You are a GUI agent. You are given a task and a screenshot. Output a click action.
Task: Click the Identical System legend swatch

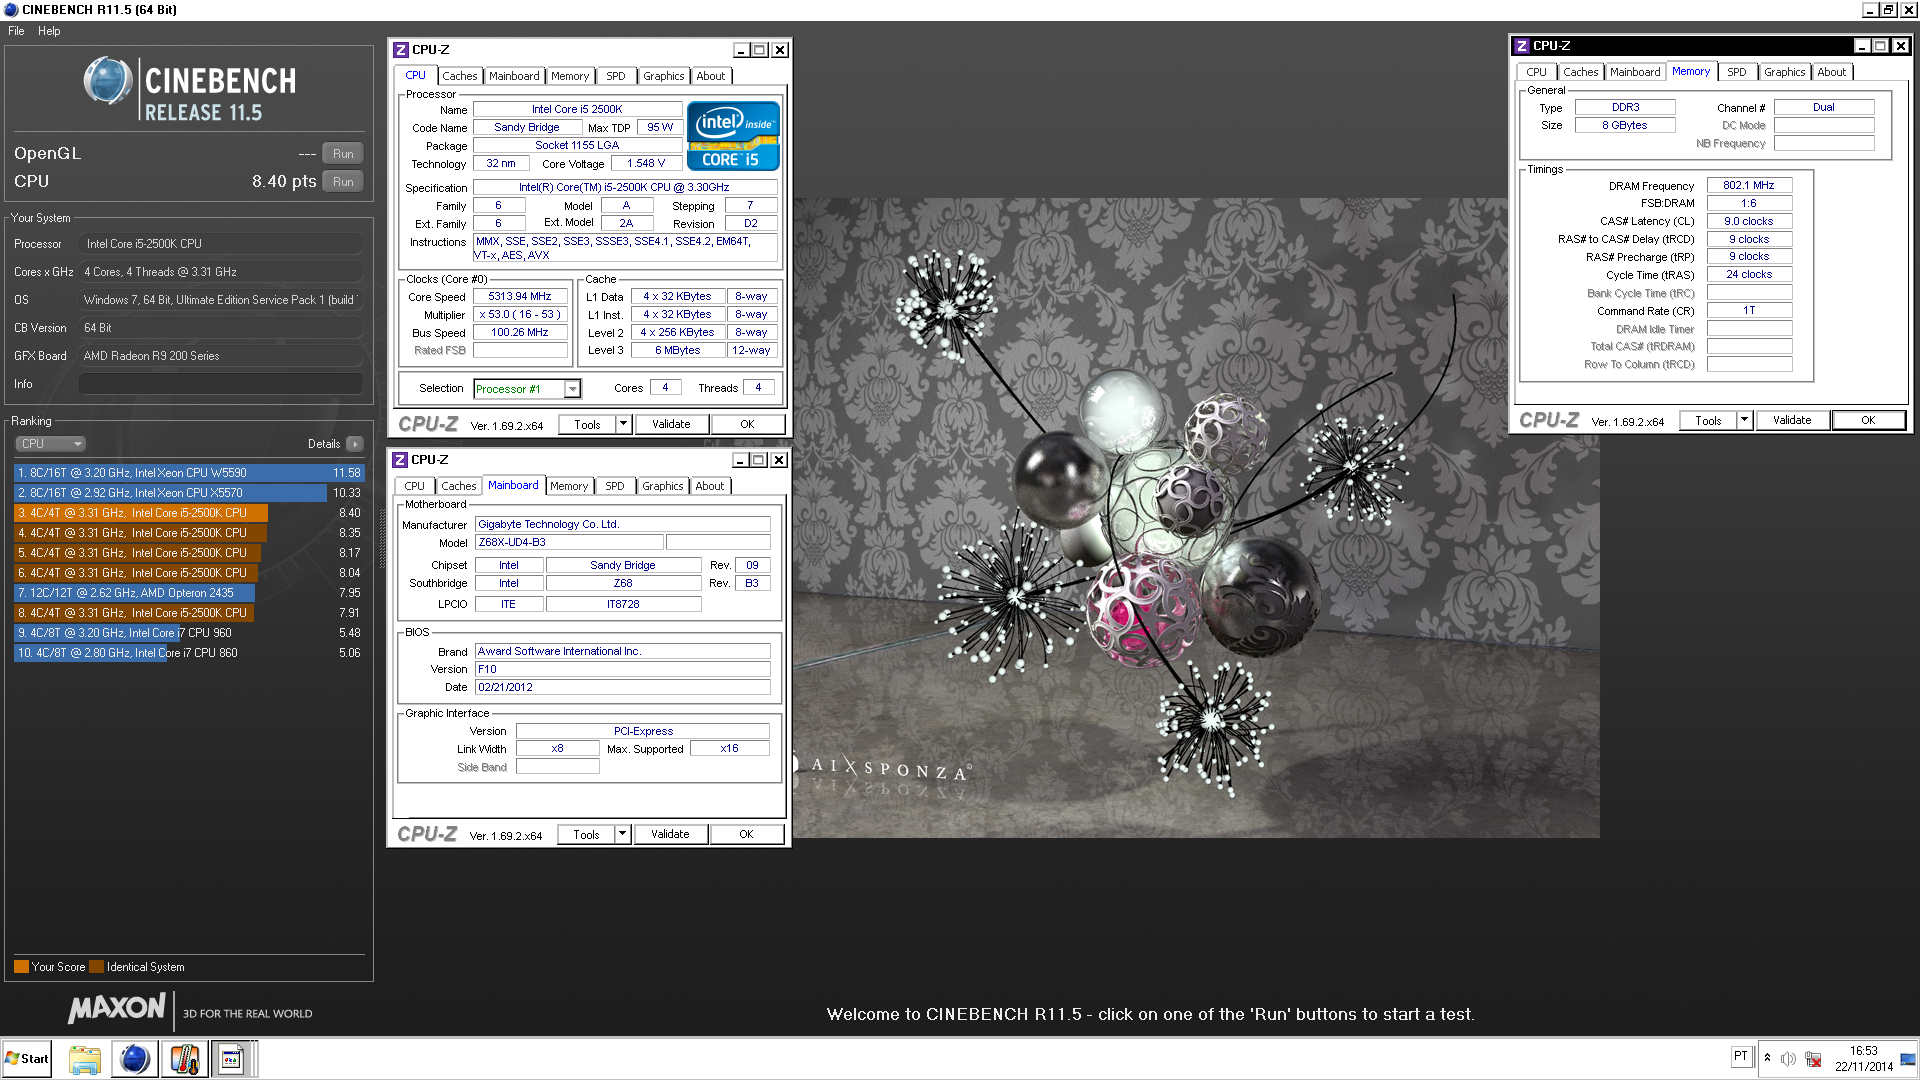(96, 967)
